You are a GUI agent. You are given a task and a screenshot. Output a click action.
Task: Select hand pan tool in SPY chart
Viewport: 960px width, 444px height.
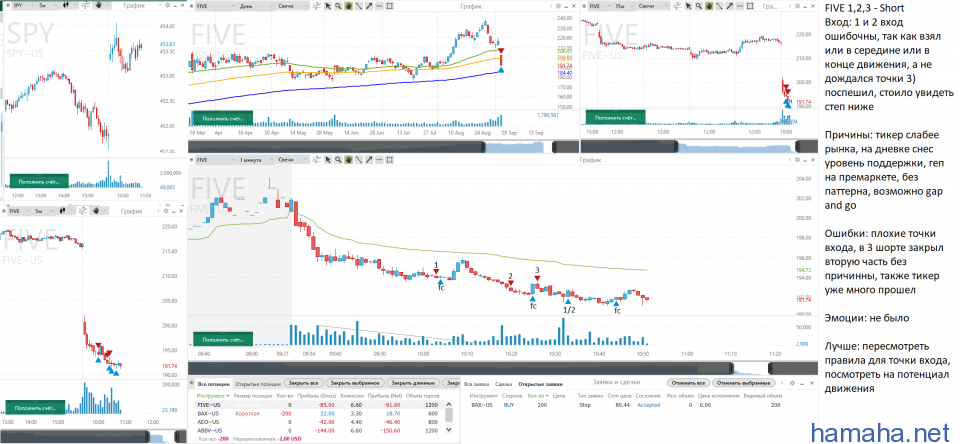[x=99, y=6]
